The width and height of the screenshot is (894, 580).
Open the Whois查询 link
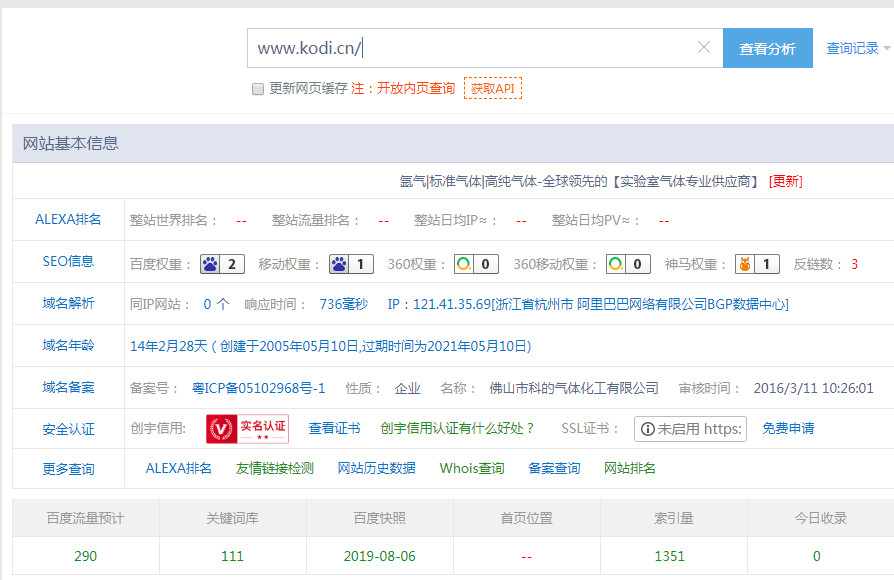tap(472, 468)
